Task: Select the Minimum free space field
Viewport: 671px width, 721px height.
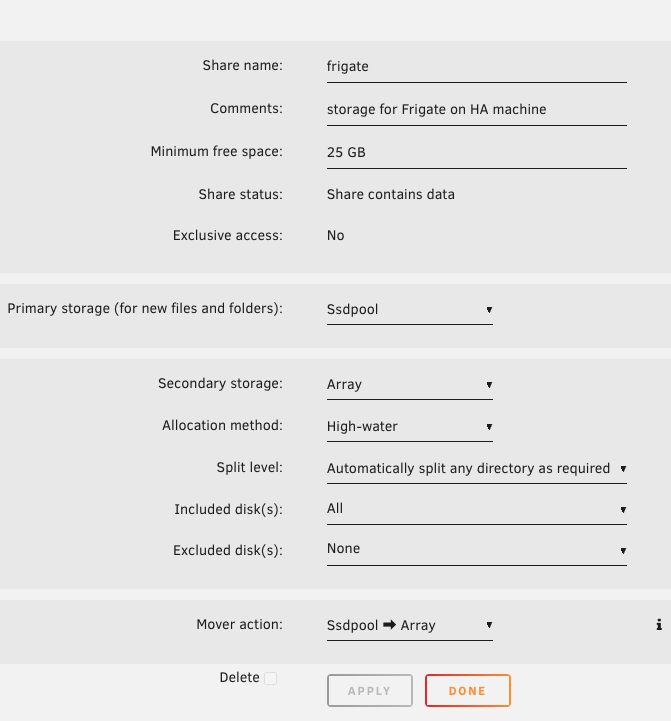Action: (476, 153)
